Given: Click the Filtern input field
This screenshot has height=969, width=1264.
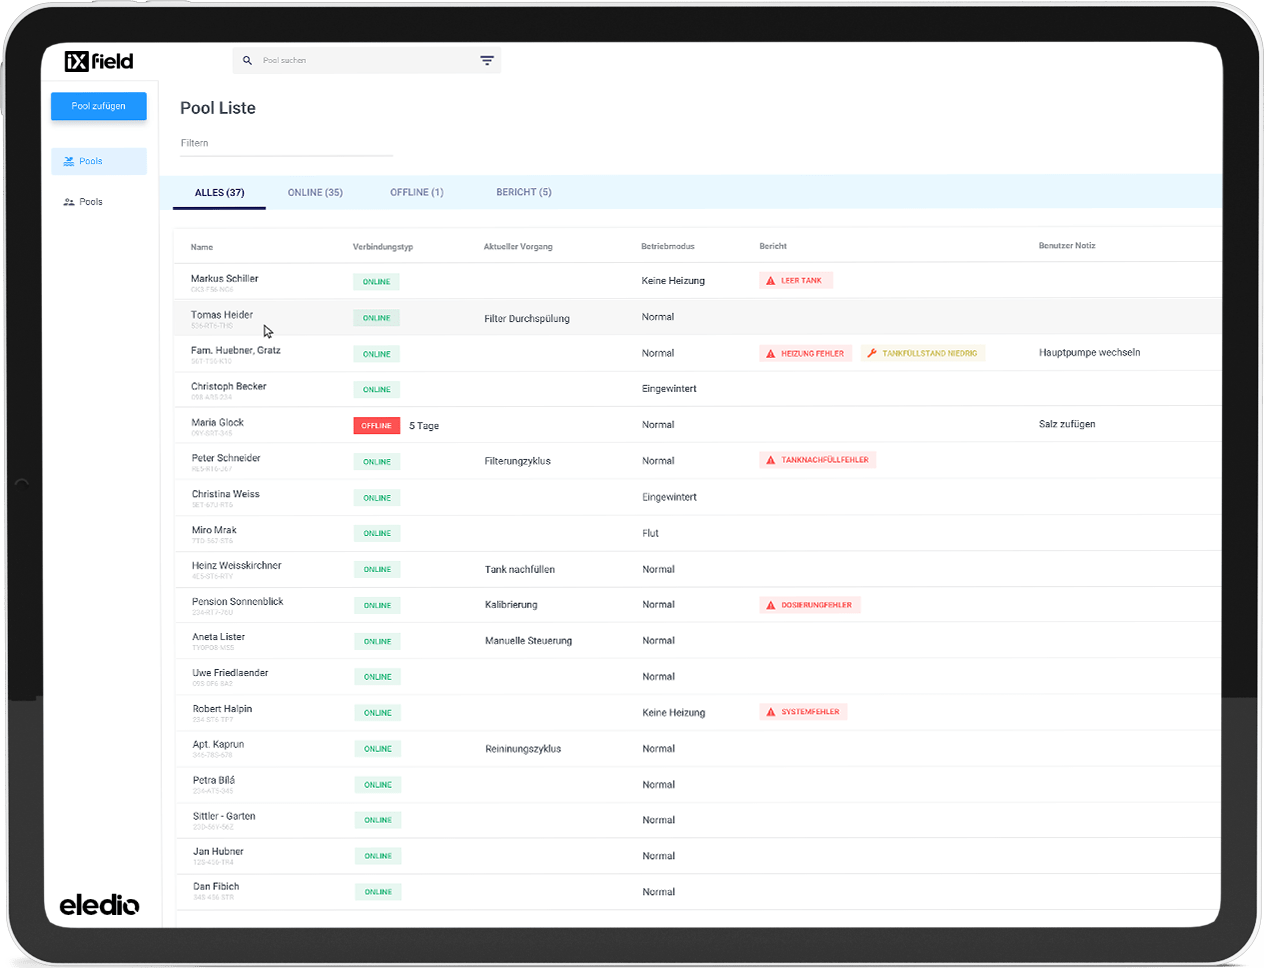Looking at the screenshot, I should pyautogui.click(x=286, y=144).
